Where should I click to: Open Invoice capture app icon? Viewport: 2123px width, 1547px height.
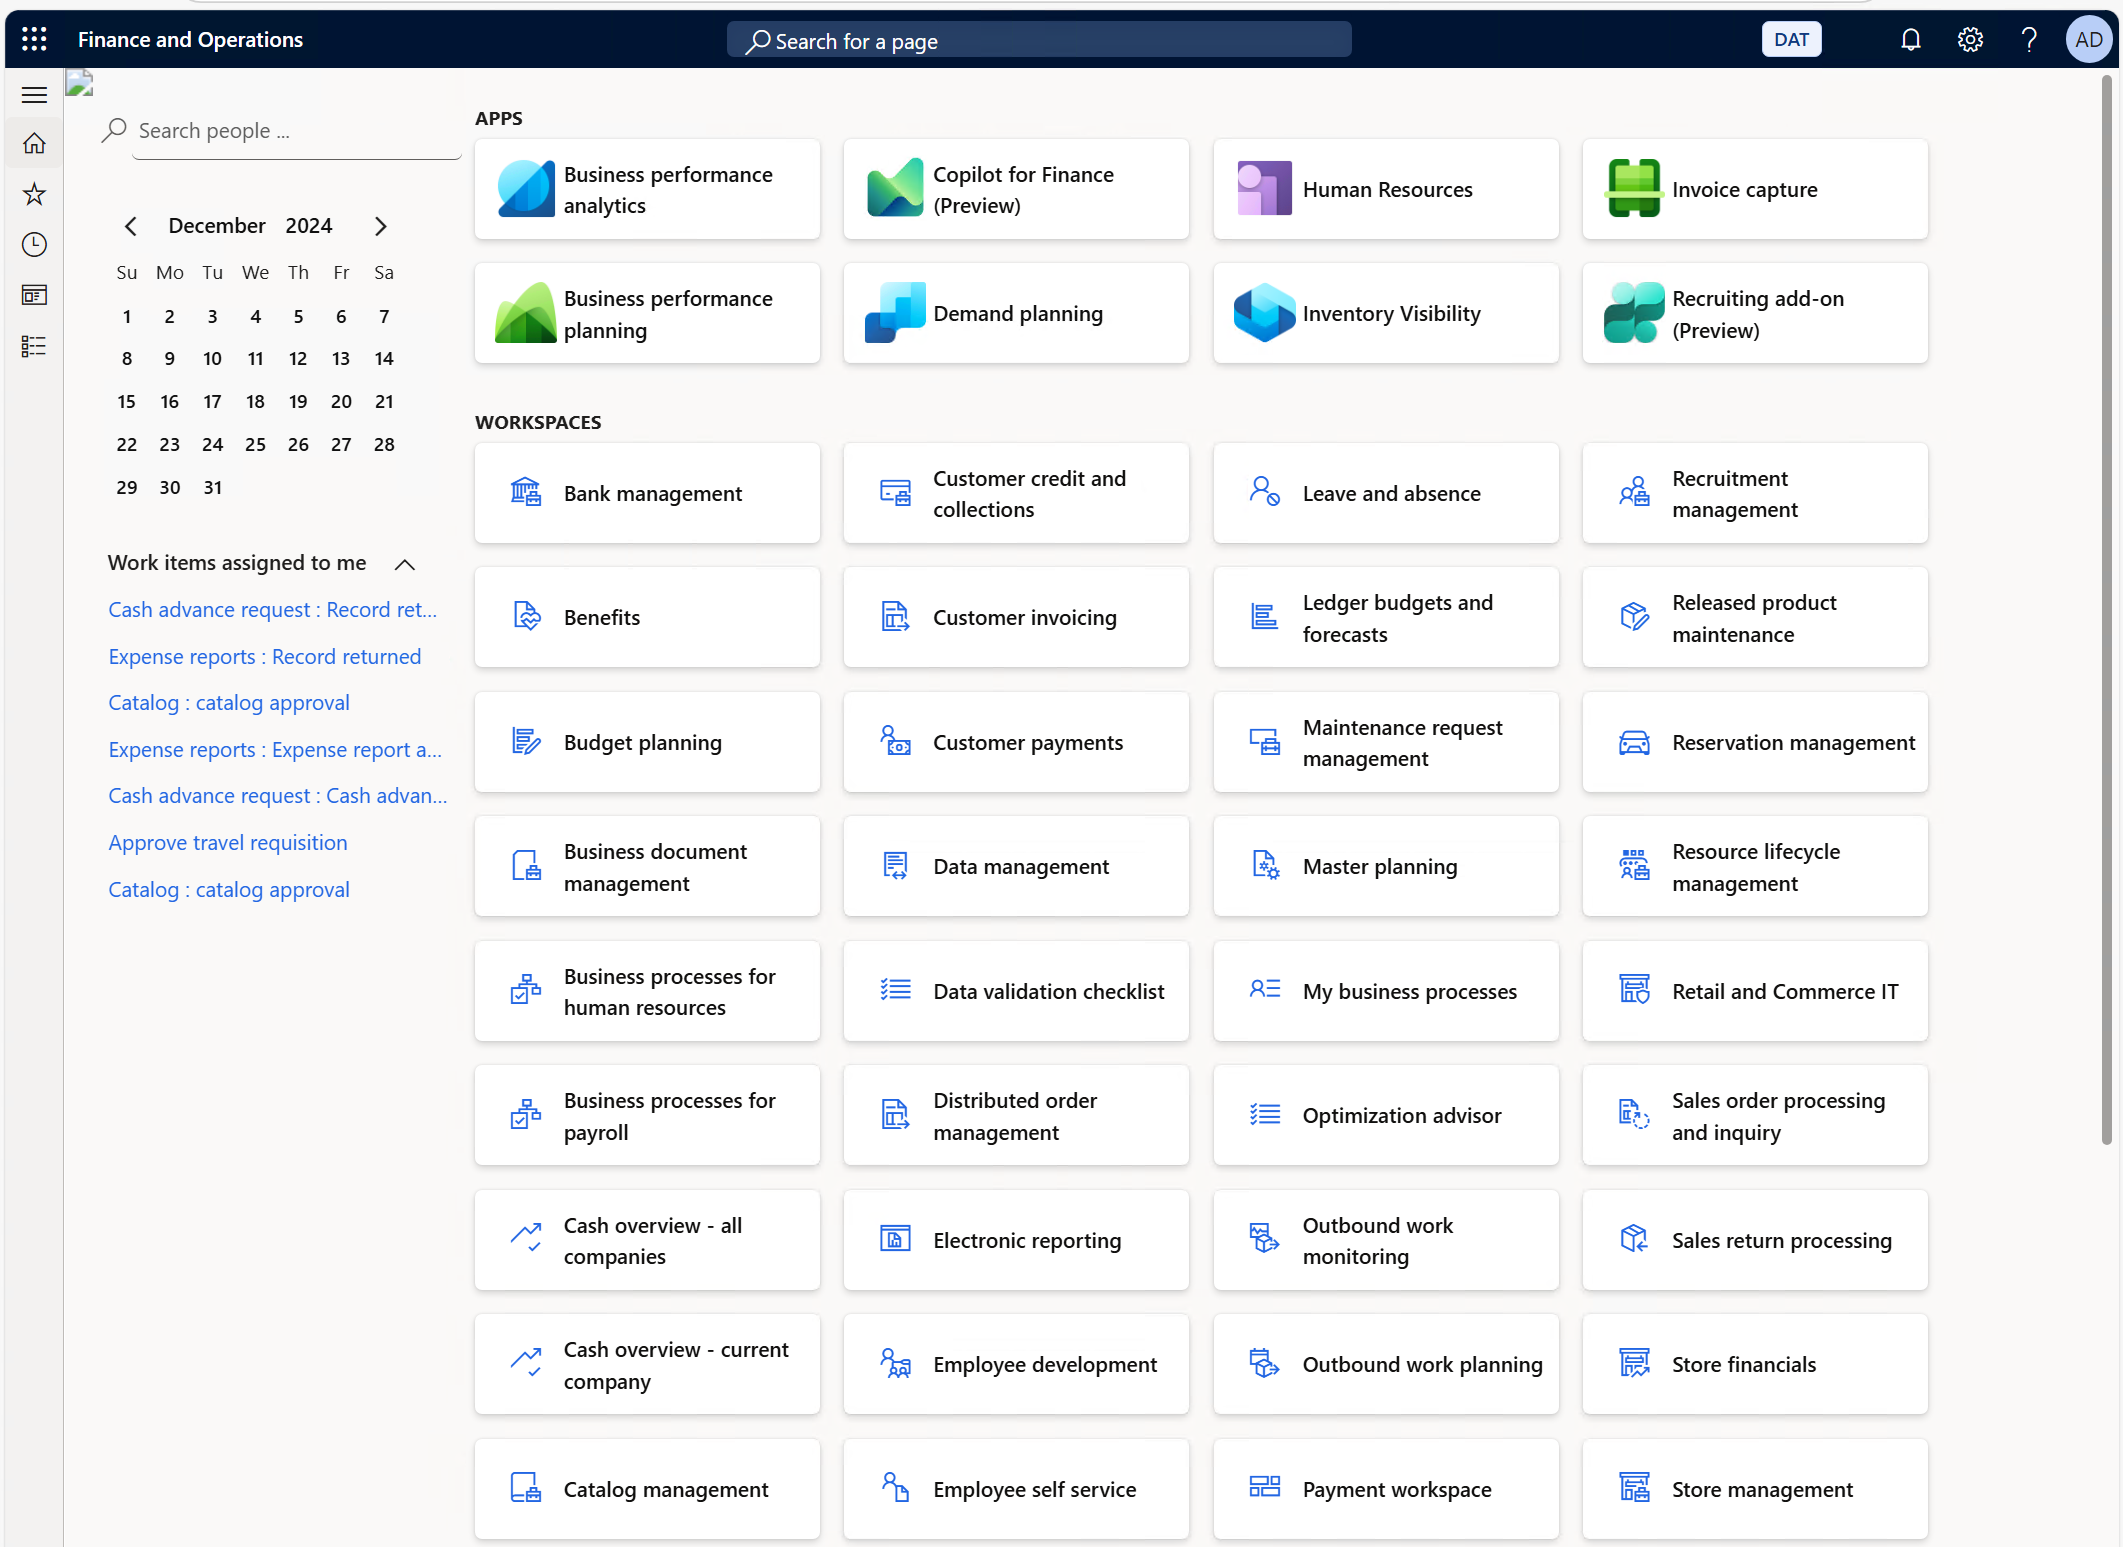[1634, 189]
